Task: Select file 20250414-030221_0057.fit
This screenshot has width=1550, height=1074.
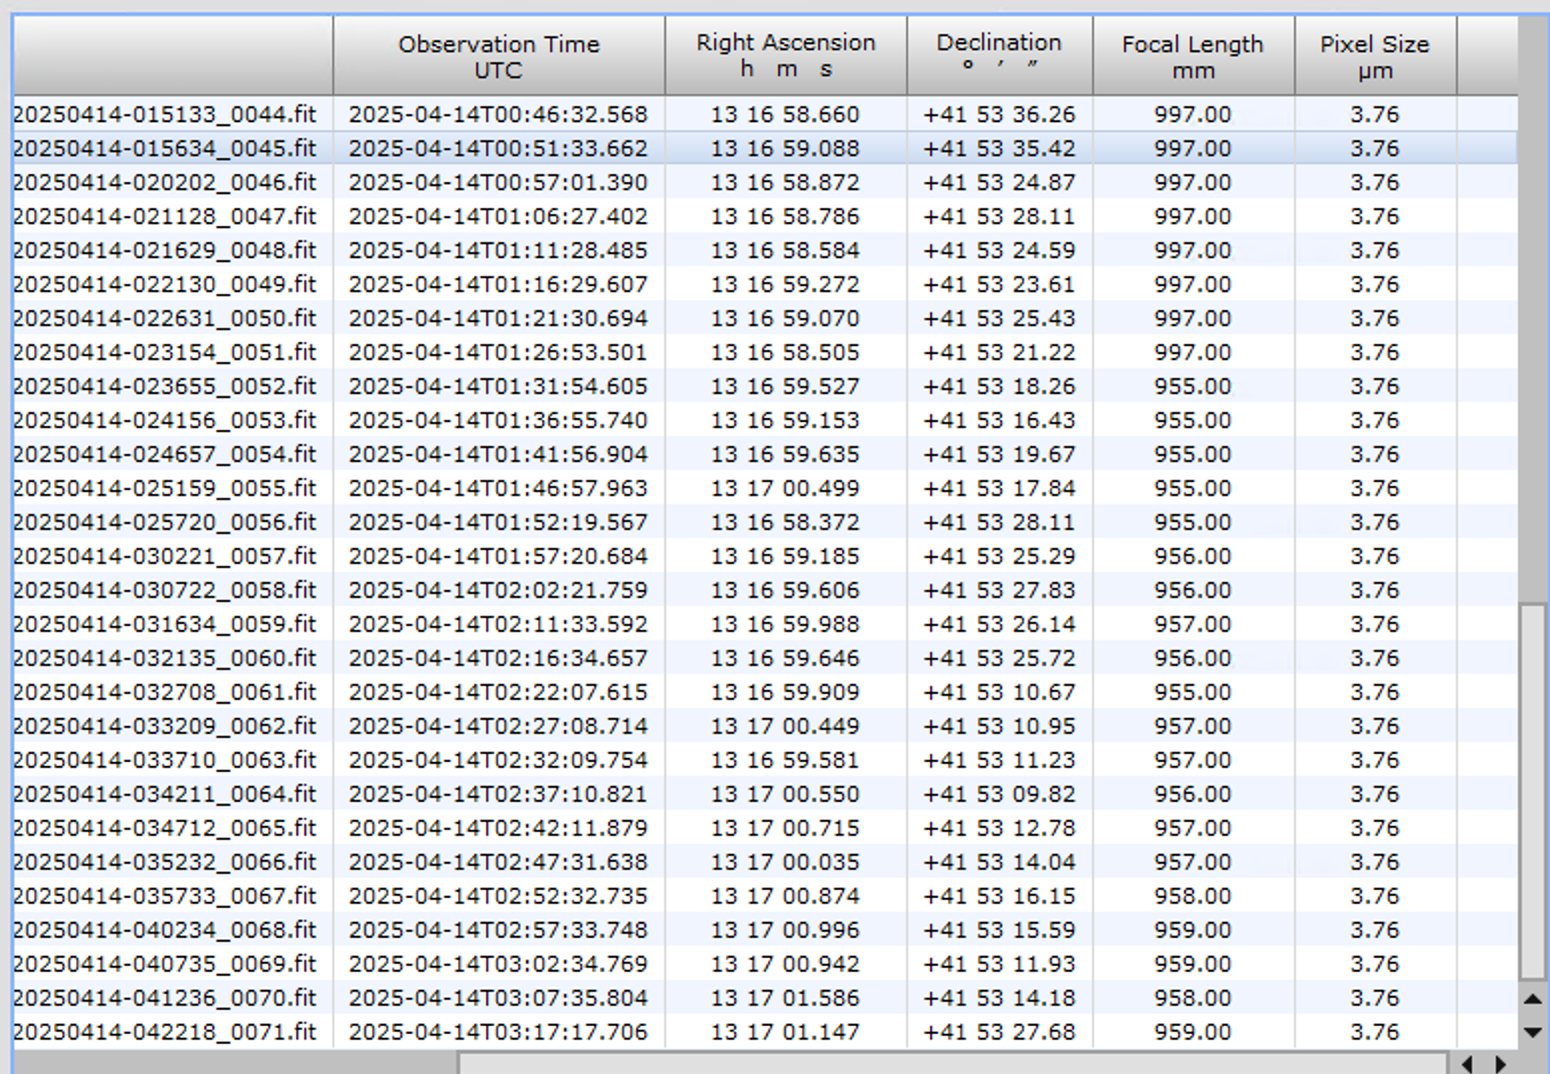Action: (x=165, y=556)
